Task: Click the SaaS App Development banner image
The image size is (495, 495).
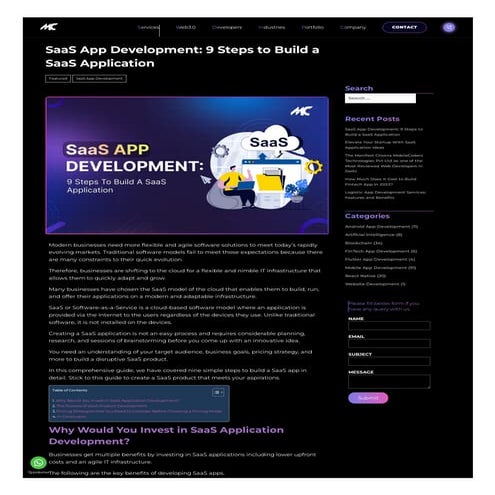Action: tap(187, 165)
